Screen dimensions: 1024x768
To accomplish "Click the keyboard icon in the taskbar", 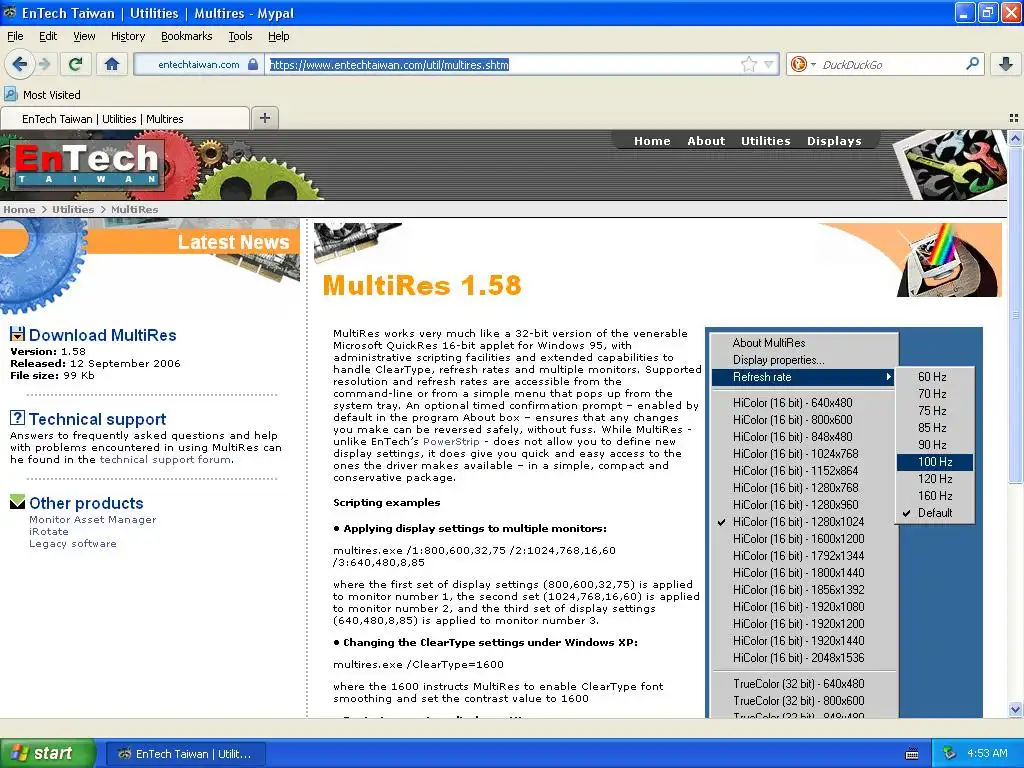I will [912, 754].
